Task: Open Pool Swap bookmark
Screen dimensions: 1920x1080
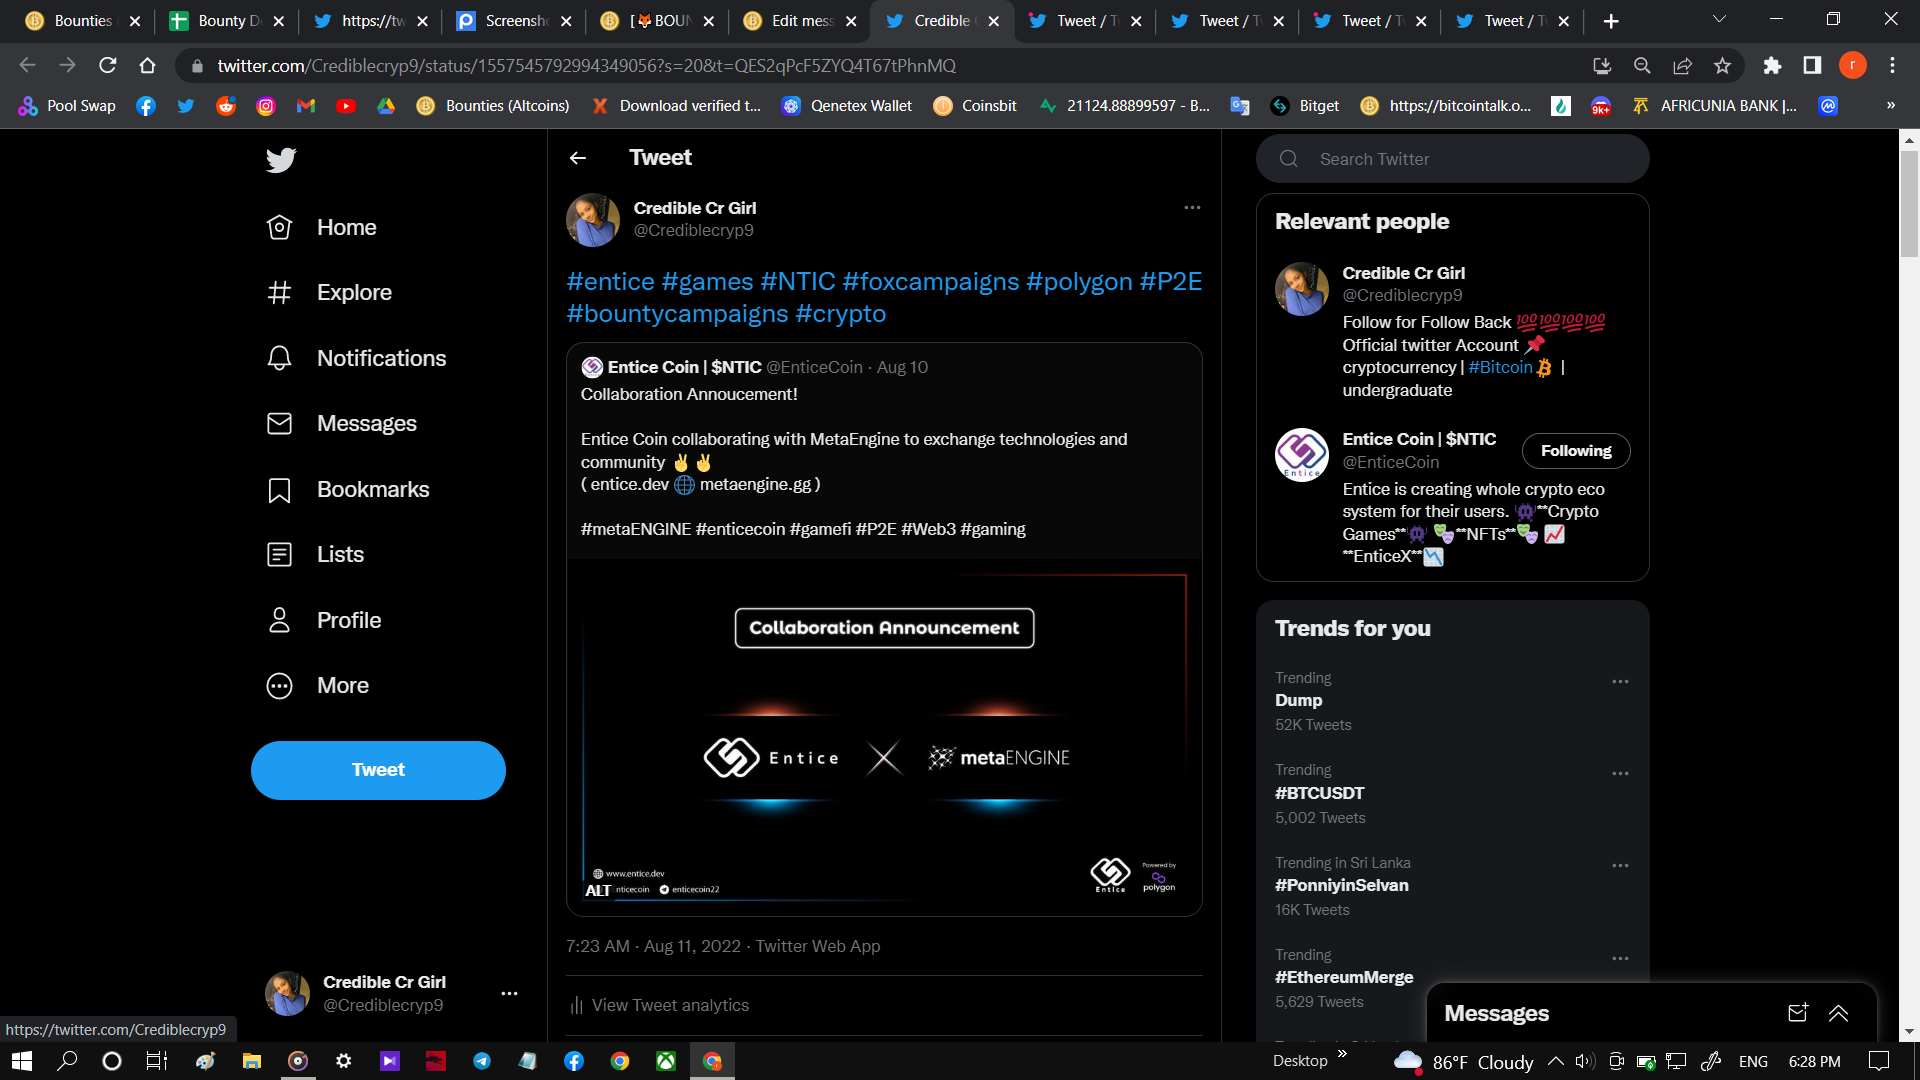Action: pyautogui.click(x=67, y=106)
